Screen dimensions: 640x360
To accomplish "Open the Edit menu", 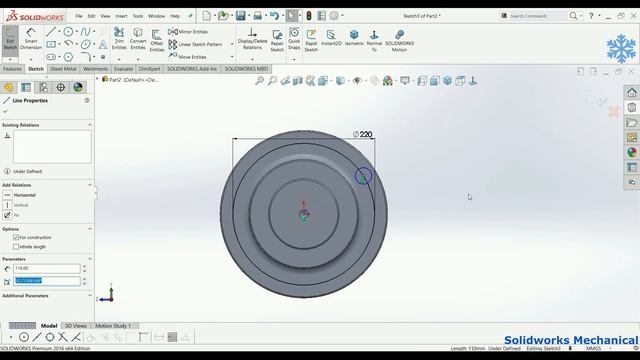I will pyautogui.click(x=91, y=16).
